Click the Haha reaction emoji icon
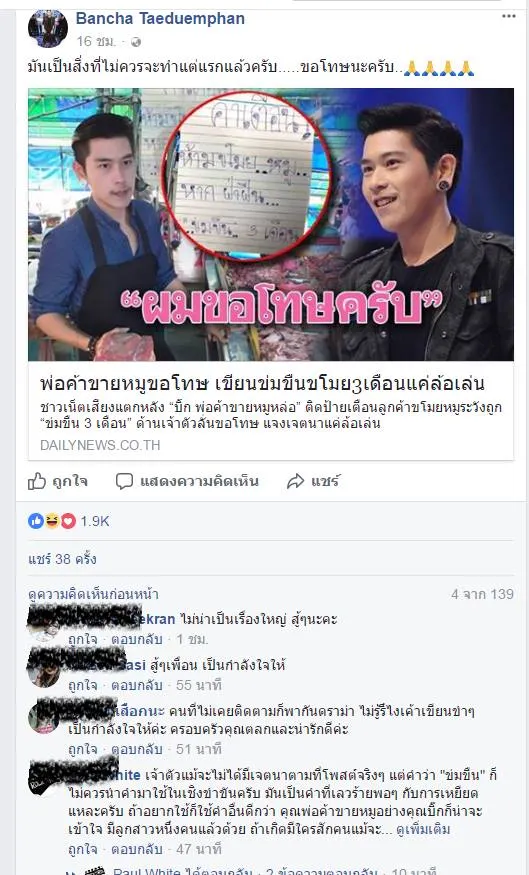This screenshot has width=529, height=875. (x=52, y=521)
